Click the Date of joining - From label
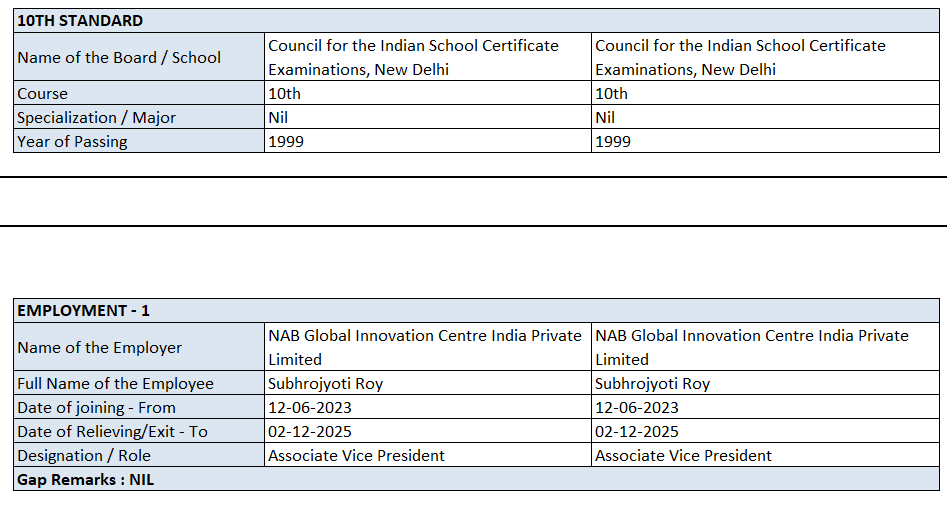 [x=96, y=408]
